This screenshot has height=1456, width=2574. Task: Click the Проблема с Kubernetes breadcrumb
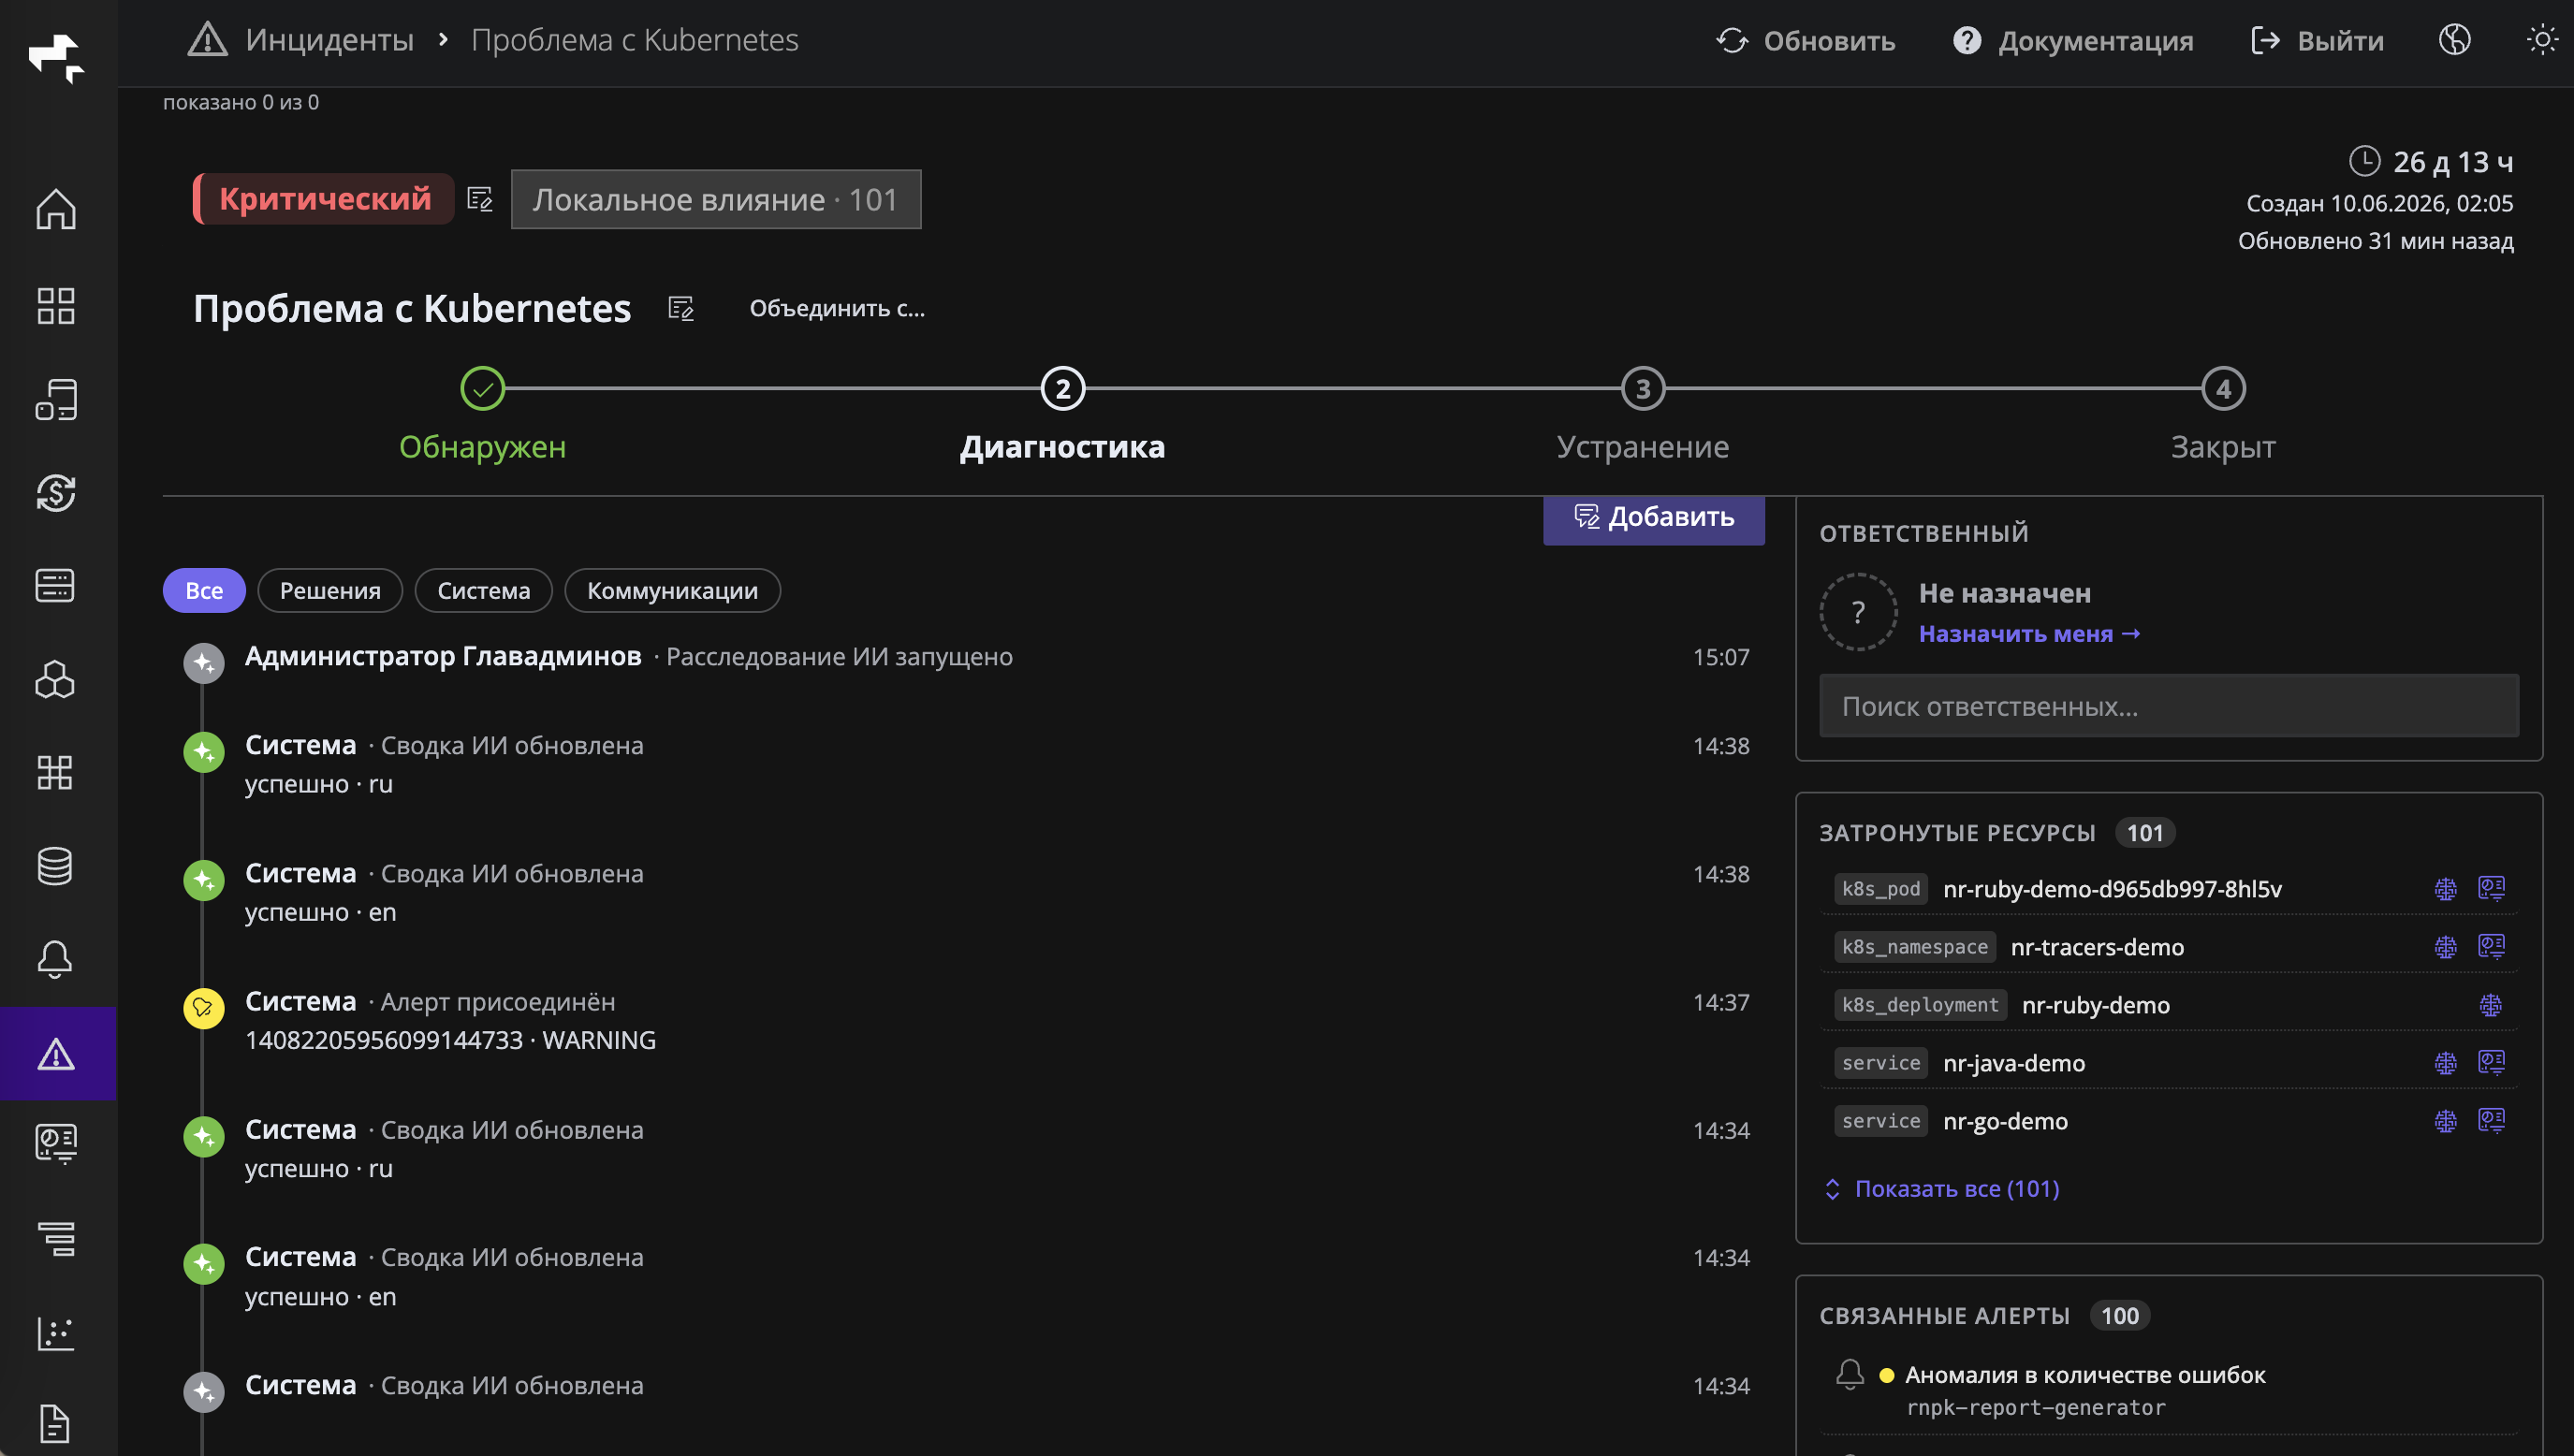635,40
